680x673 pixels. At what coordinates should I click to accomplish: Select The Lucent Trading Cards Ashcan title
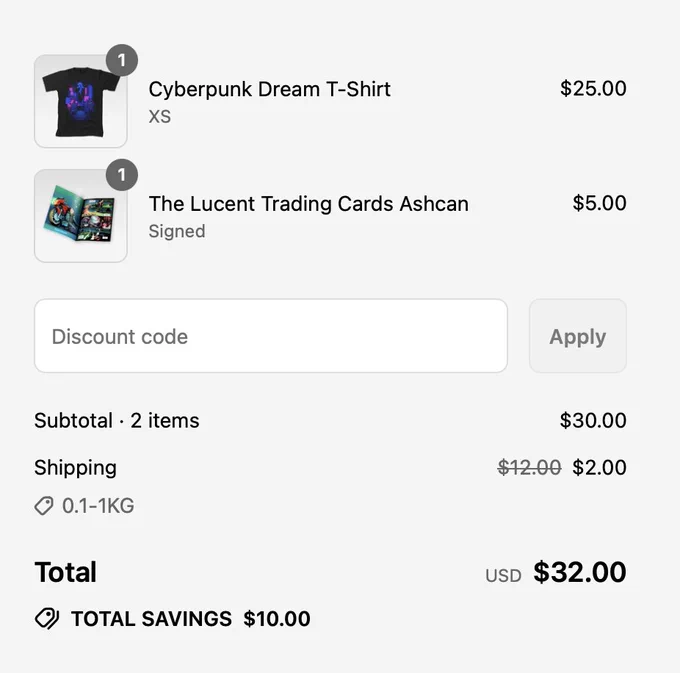point(309,204)
